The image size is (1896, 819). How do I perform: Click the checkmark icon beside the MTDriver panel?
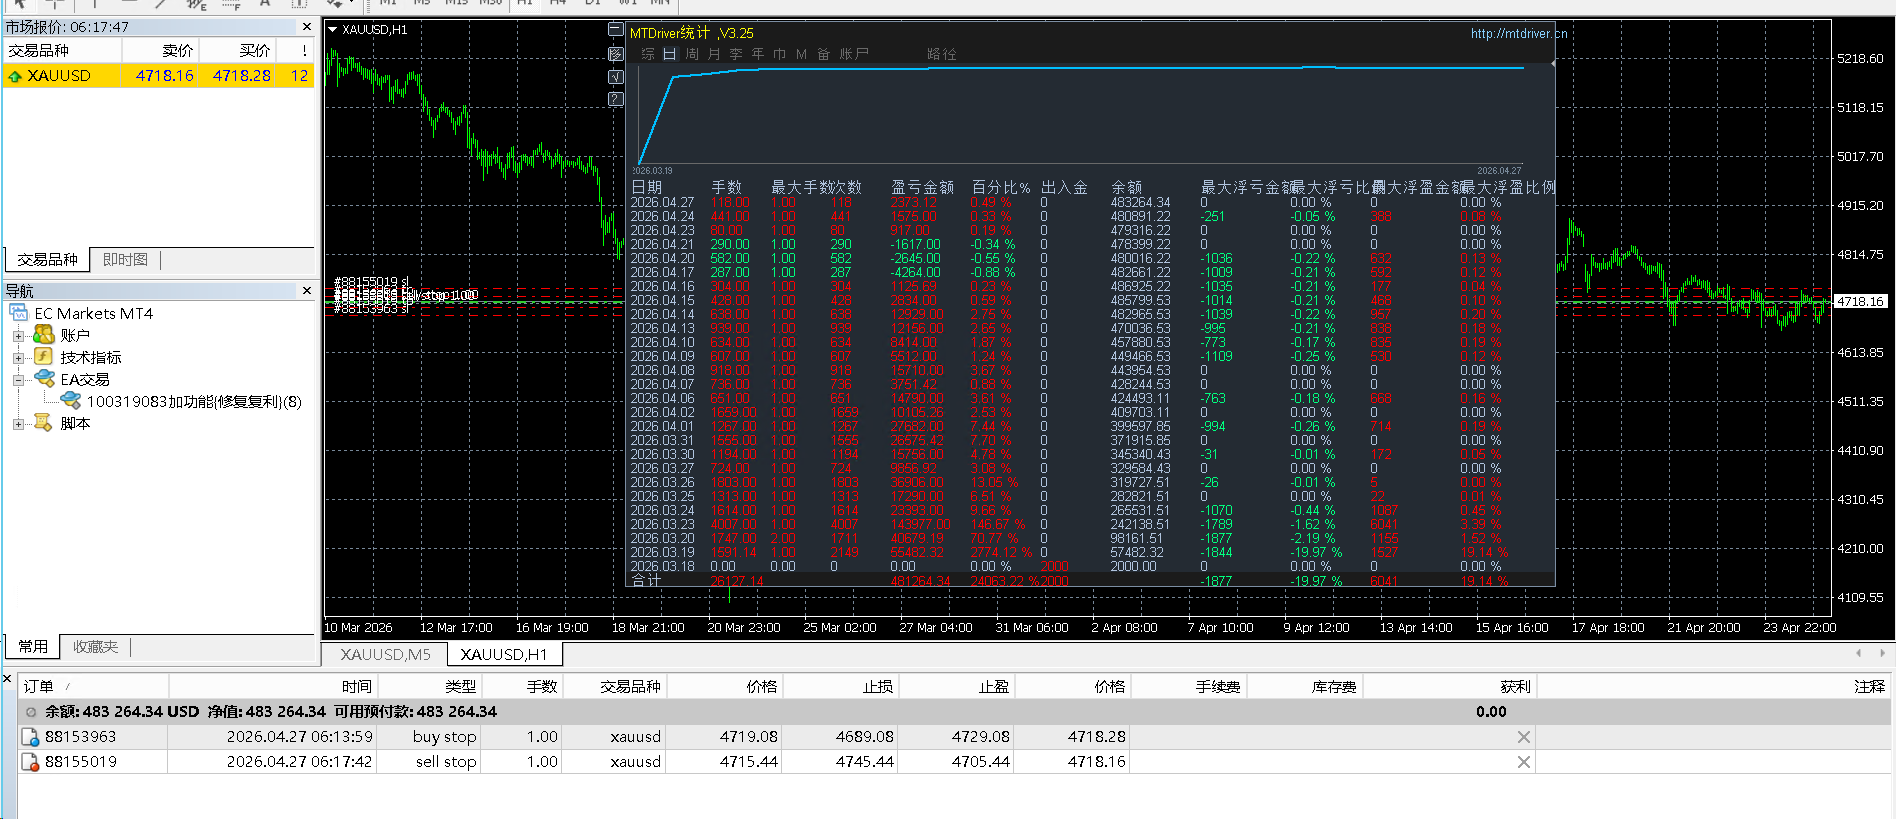(616, 77)
